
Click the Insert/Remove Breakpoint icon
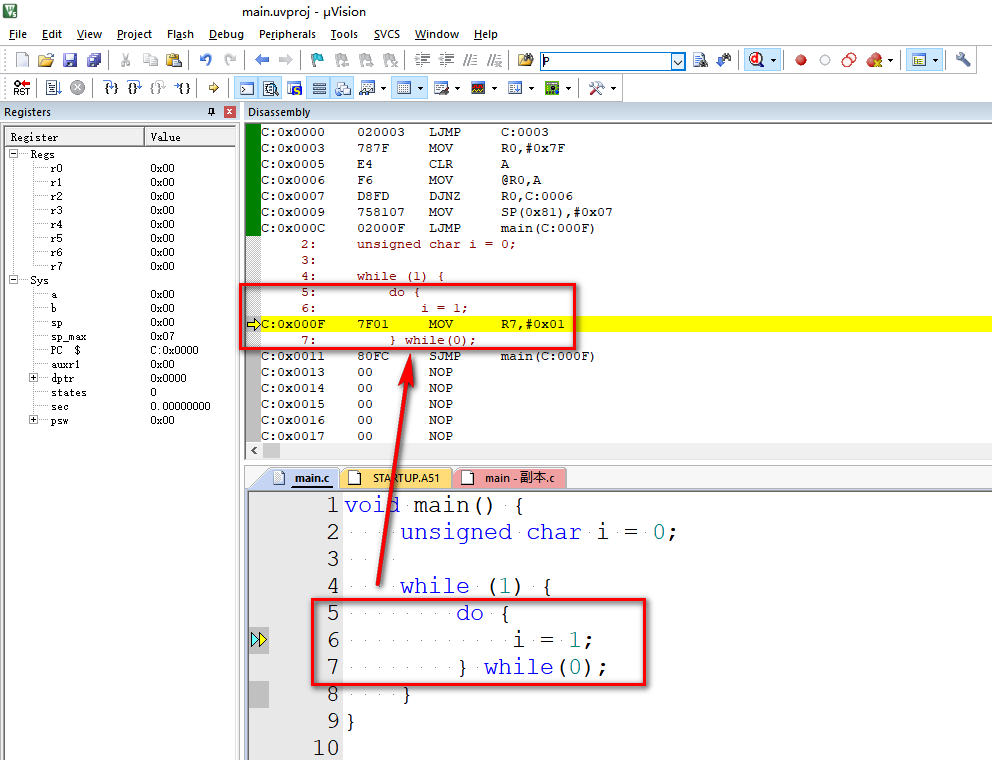coord(801,61)
